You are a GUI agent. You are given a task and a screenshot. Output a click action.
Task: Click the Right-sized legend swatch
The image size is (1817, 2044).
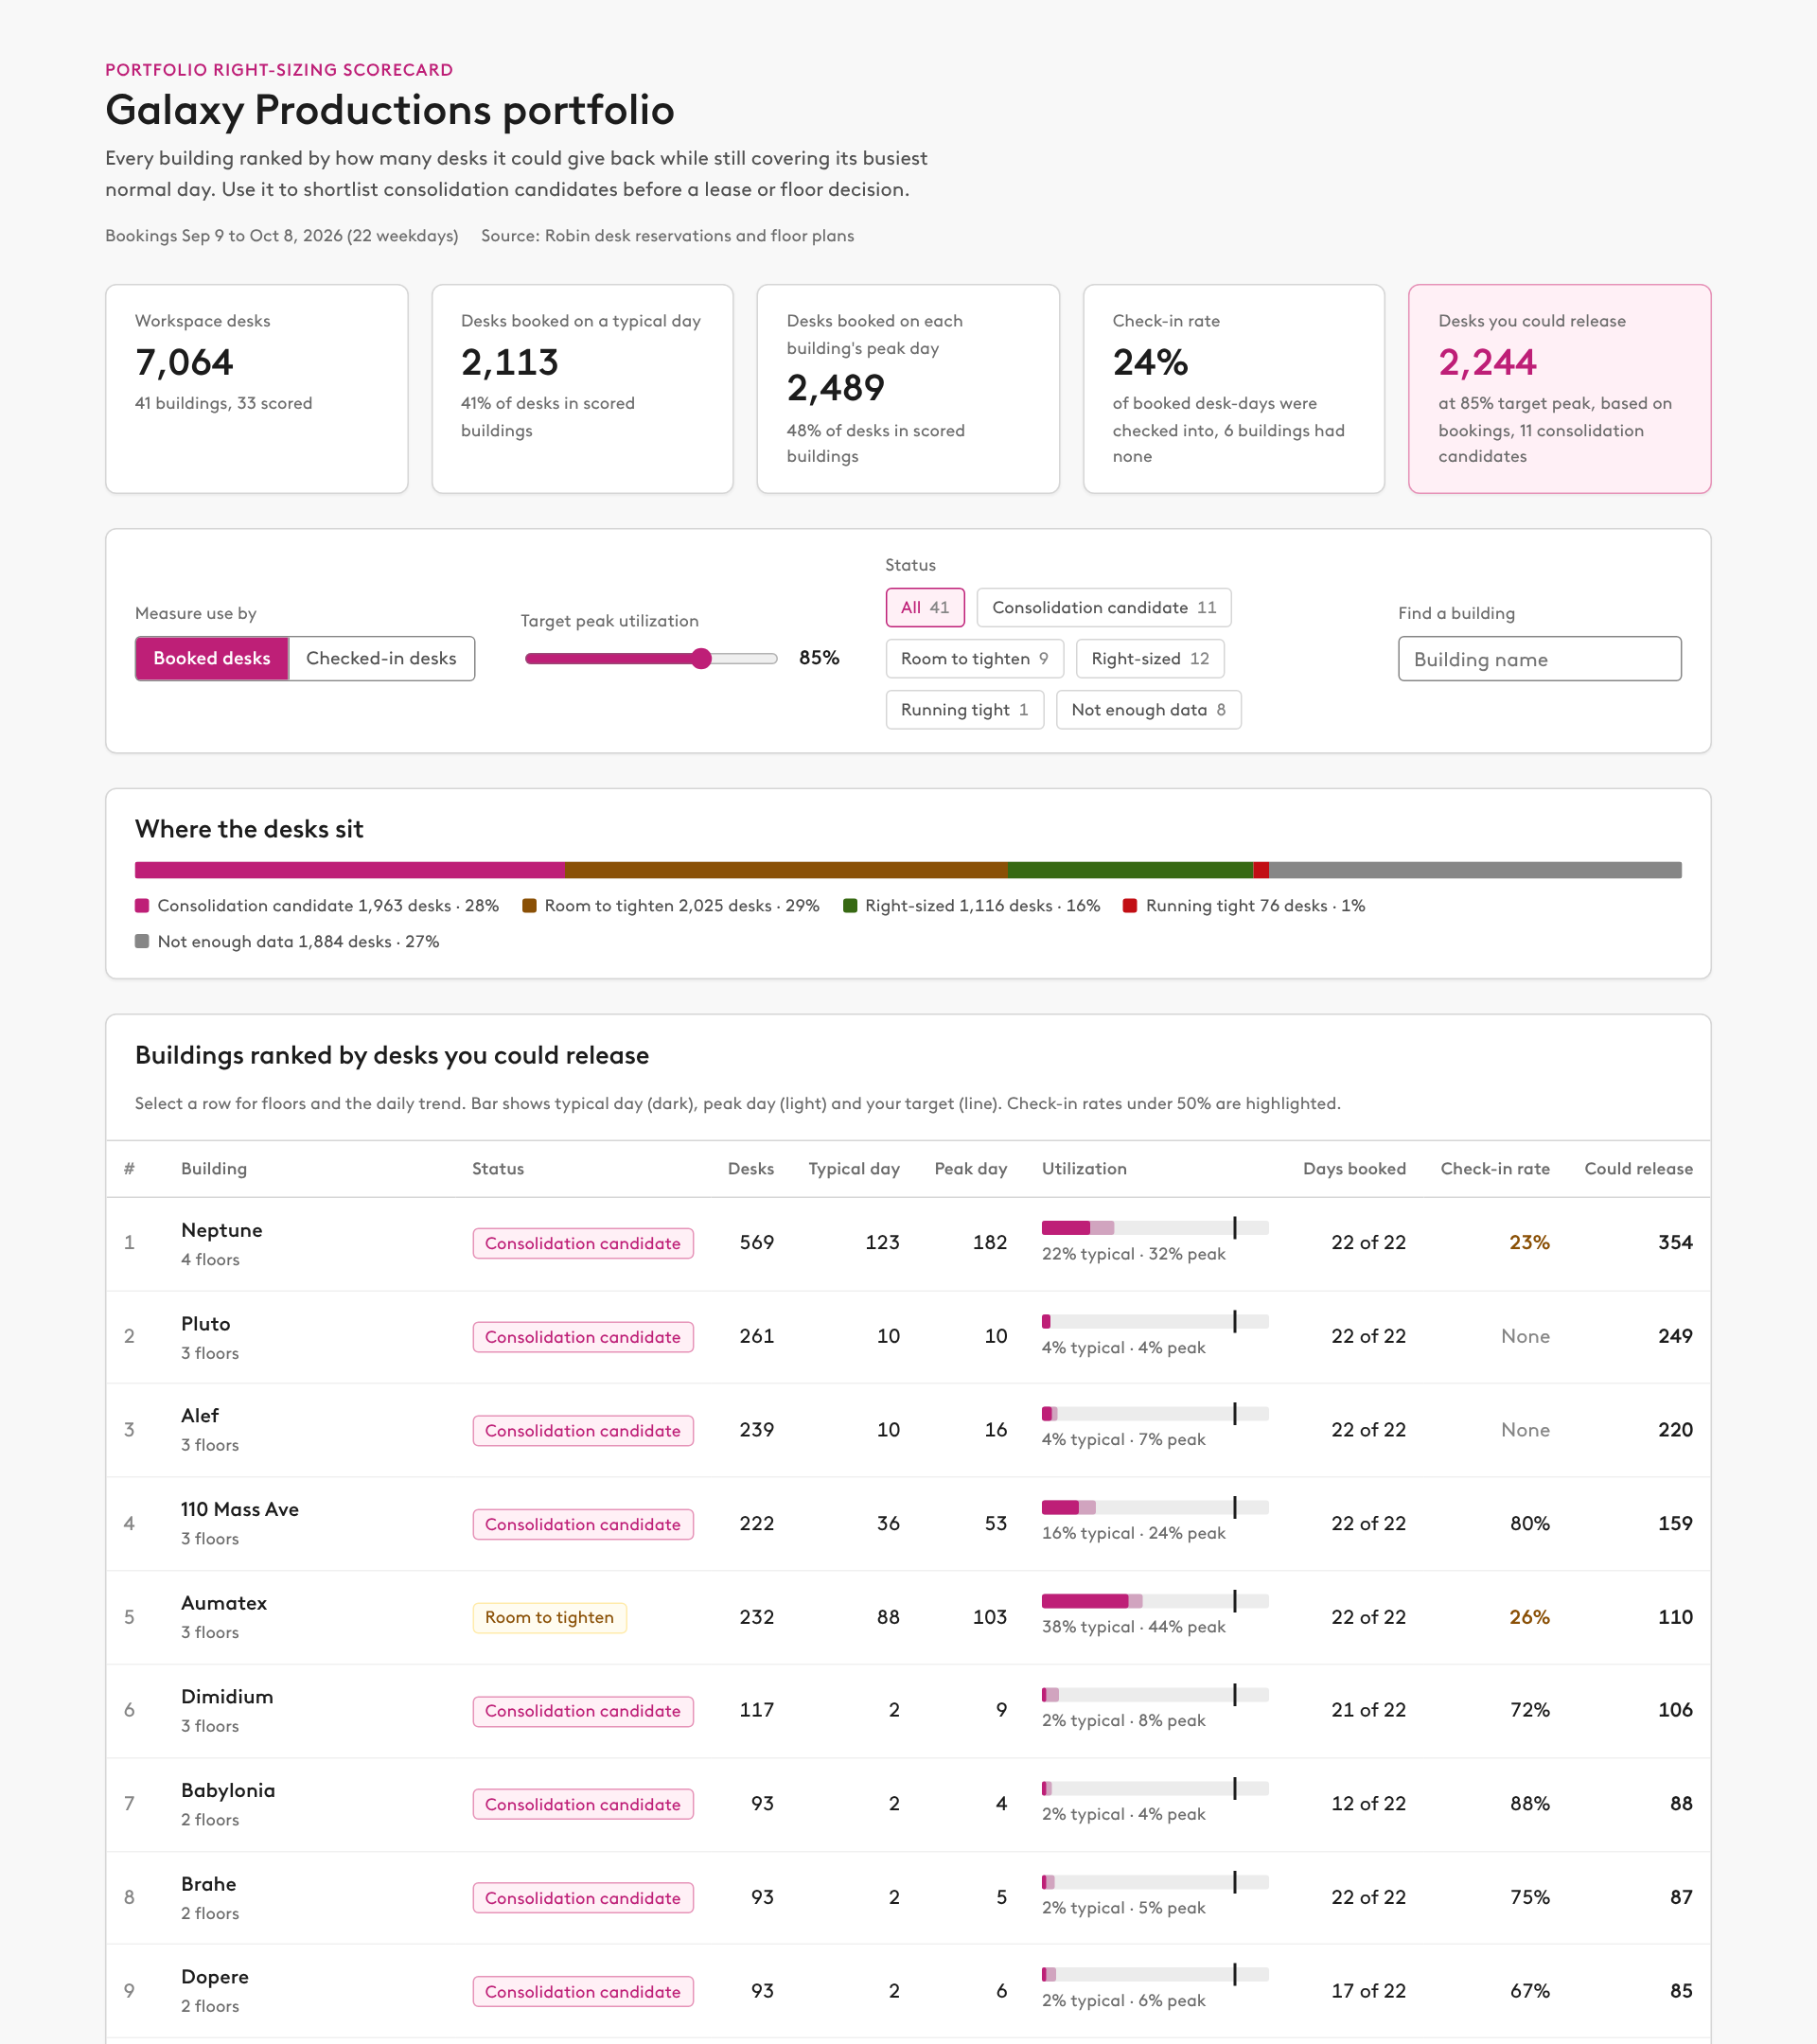click(x=850, y=905)
